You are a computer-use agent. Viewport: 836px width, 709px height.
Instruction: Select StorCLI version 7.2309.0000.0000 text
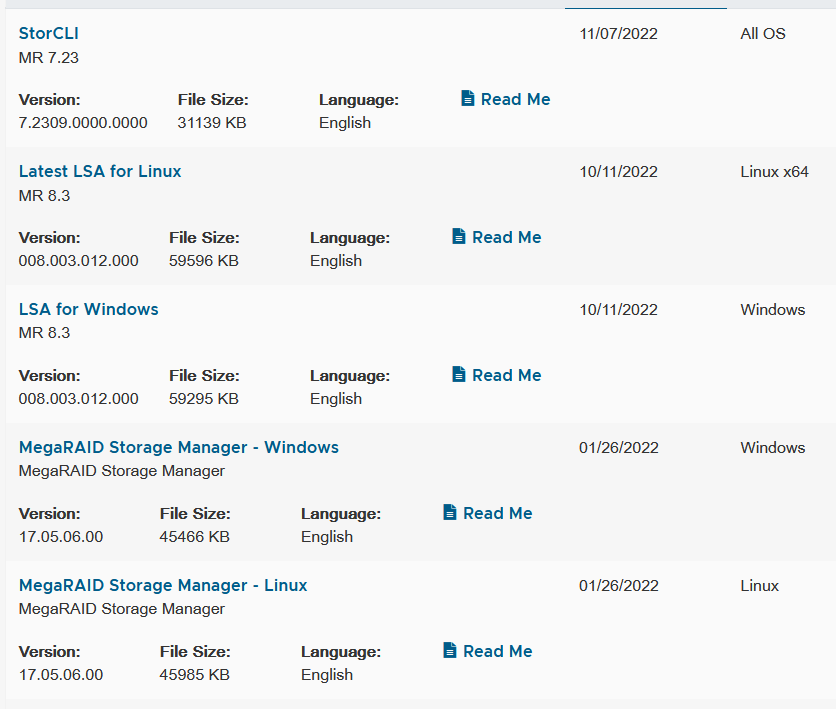pyautogui.click(x=83, y=123)
